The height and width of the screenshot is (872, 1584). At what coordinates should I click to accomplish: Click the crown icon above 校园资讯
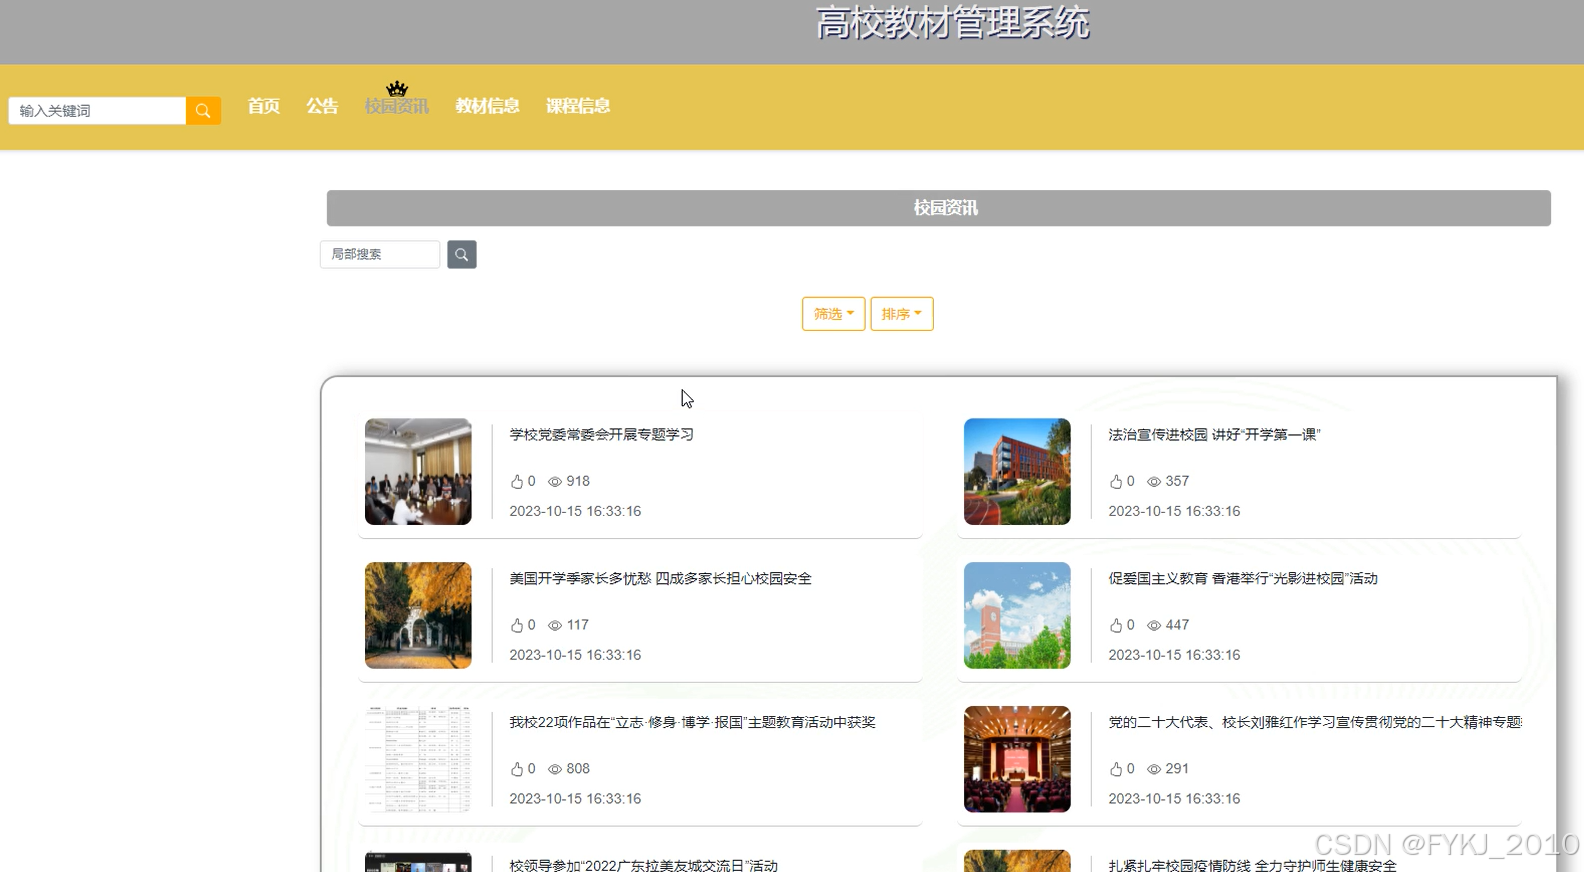pos(397,88)
